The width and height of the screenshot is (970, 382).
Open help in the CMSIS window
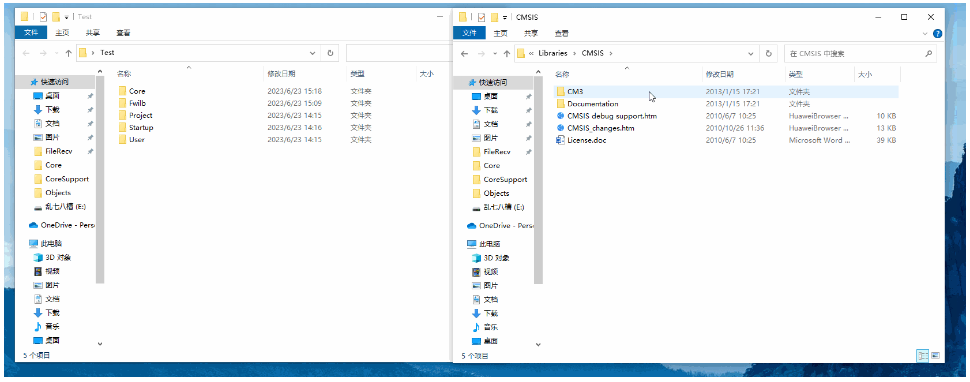[x=938, y=33]
